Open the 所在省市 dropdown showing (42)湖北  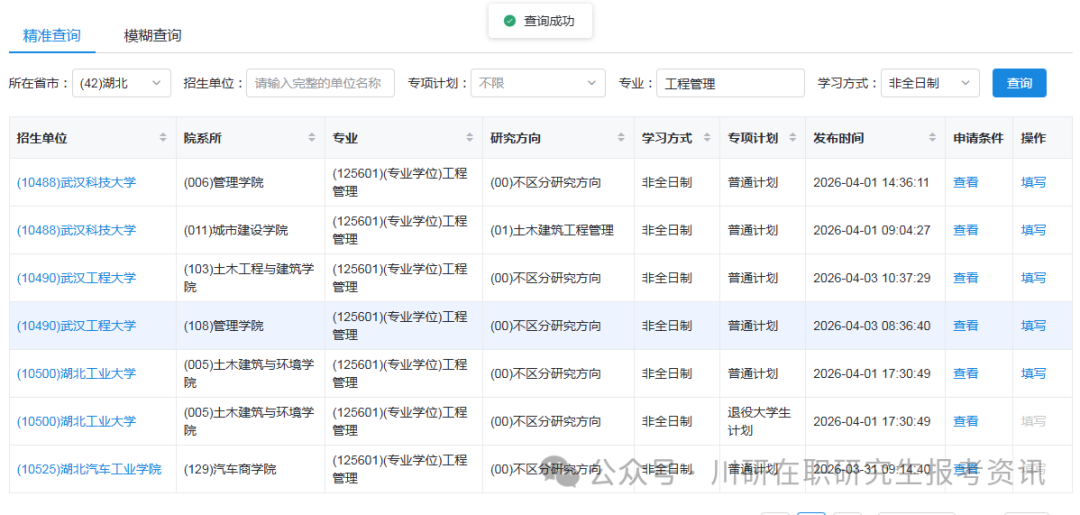tap(121, 83)
